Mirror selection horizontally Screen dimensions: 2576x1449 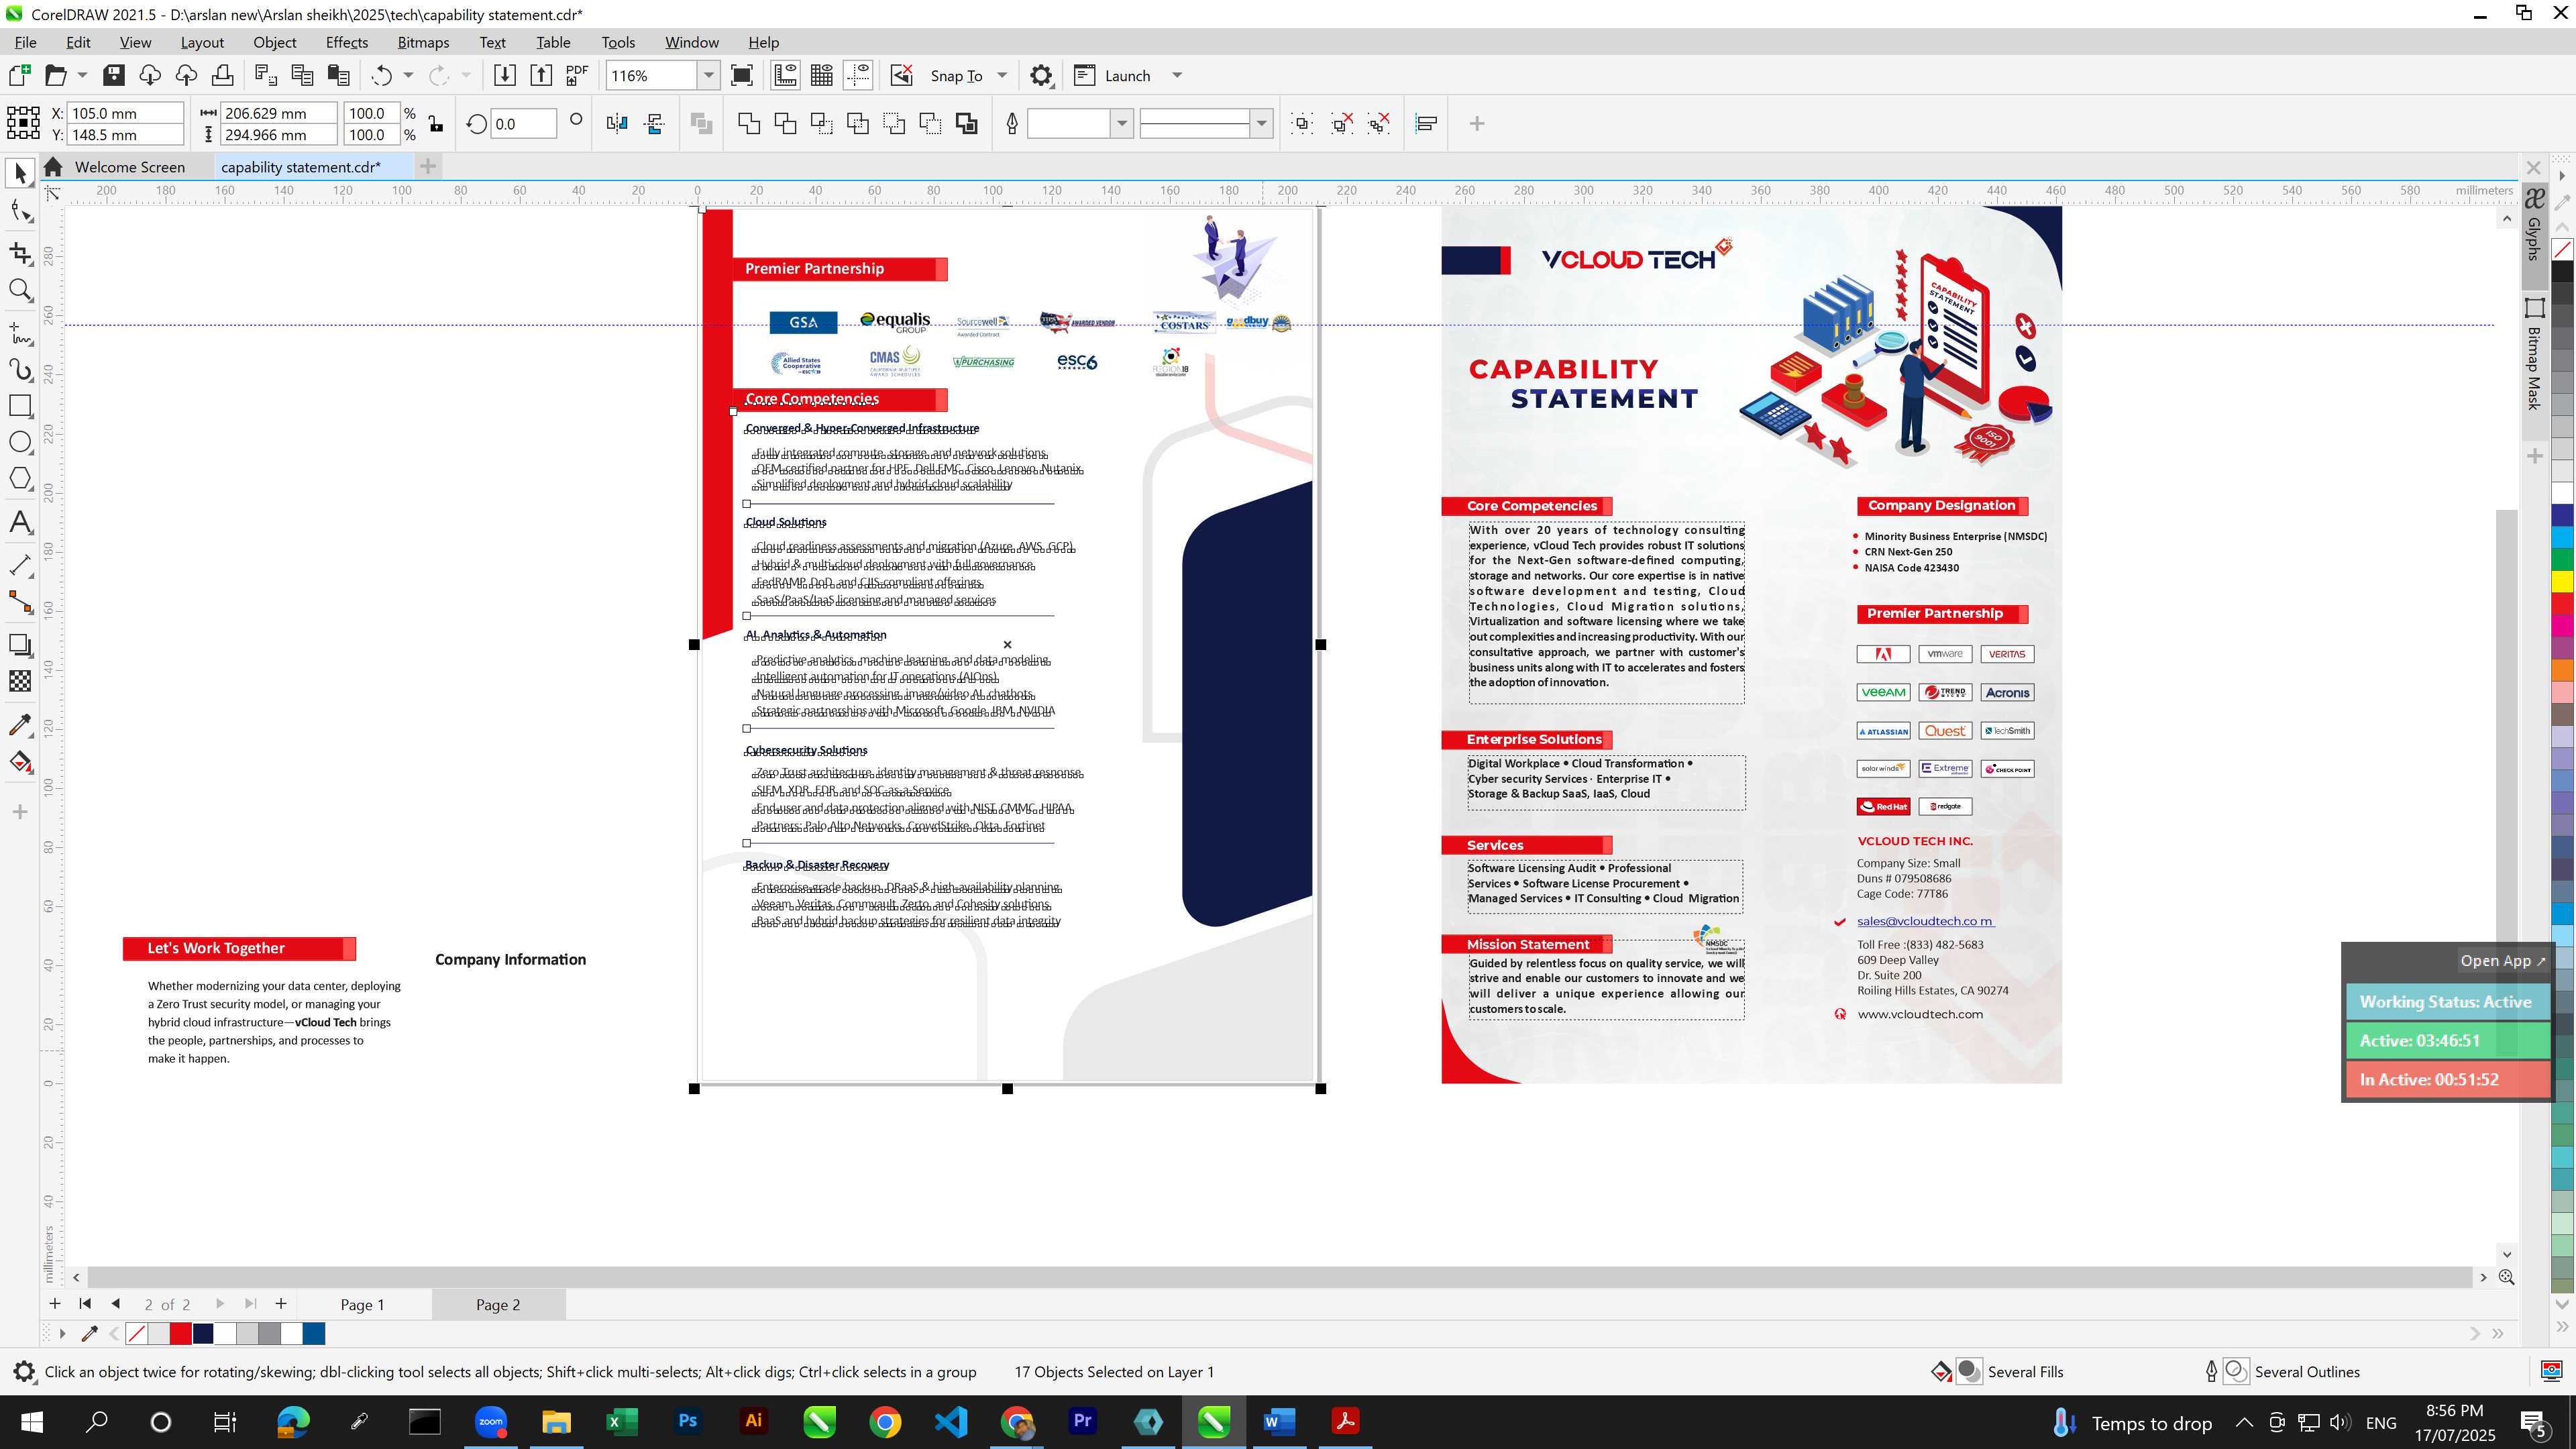pos(617,124)
